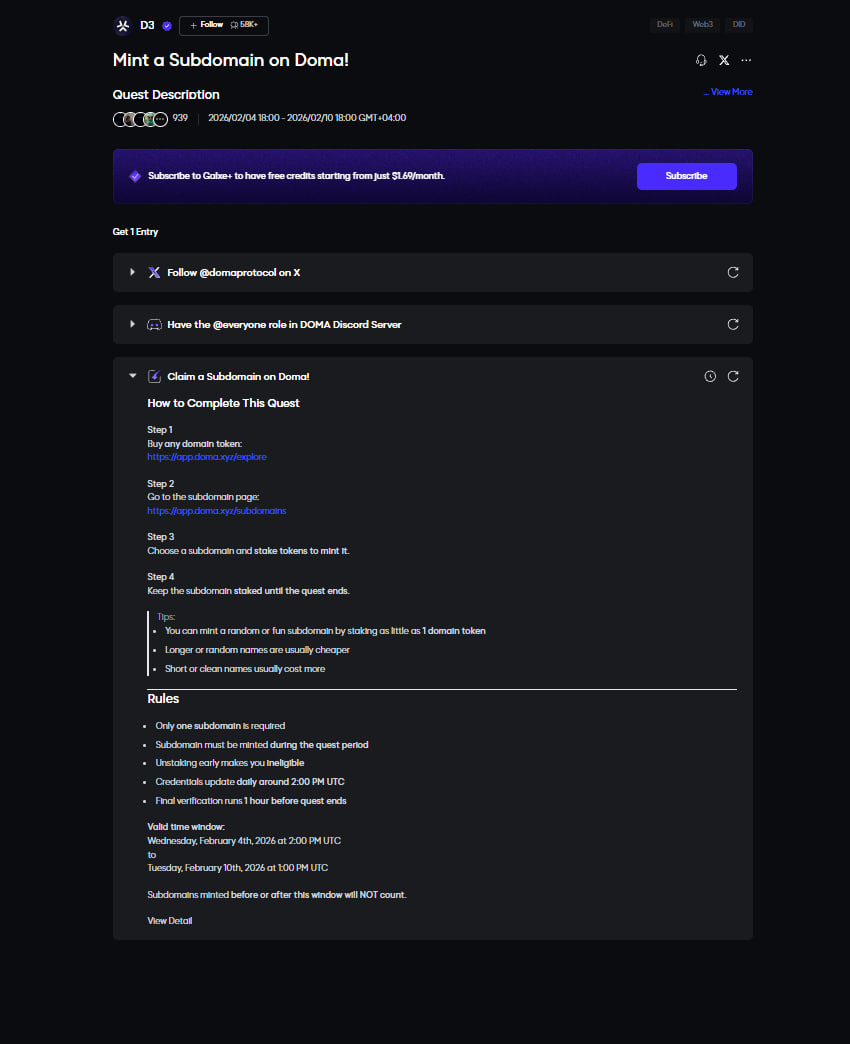Screen dimensions: 850x1044
Task: Expand the DOMA Discord Server role task
Action: (132, 324)
